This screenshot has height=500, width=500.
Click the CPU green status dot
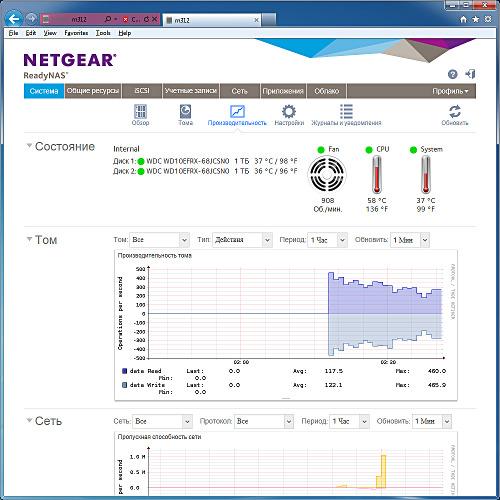(369, 150)
